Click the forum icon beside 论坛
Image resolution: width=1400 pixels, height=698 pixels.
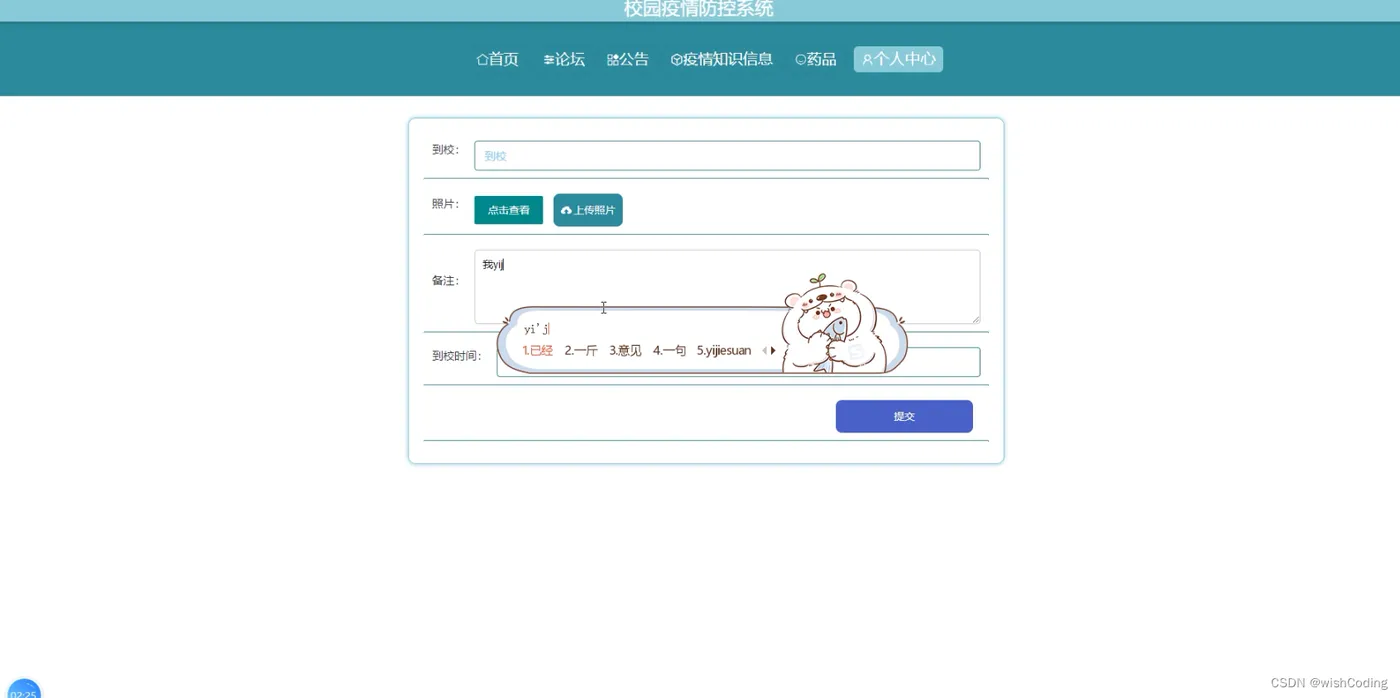(x=548, y=60)
